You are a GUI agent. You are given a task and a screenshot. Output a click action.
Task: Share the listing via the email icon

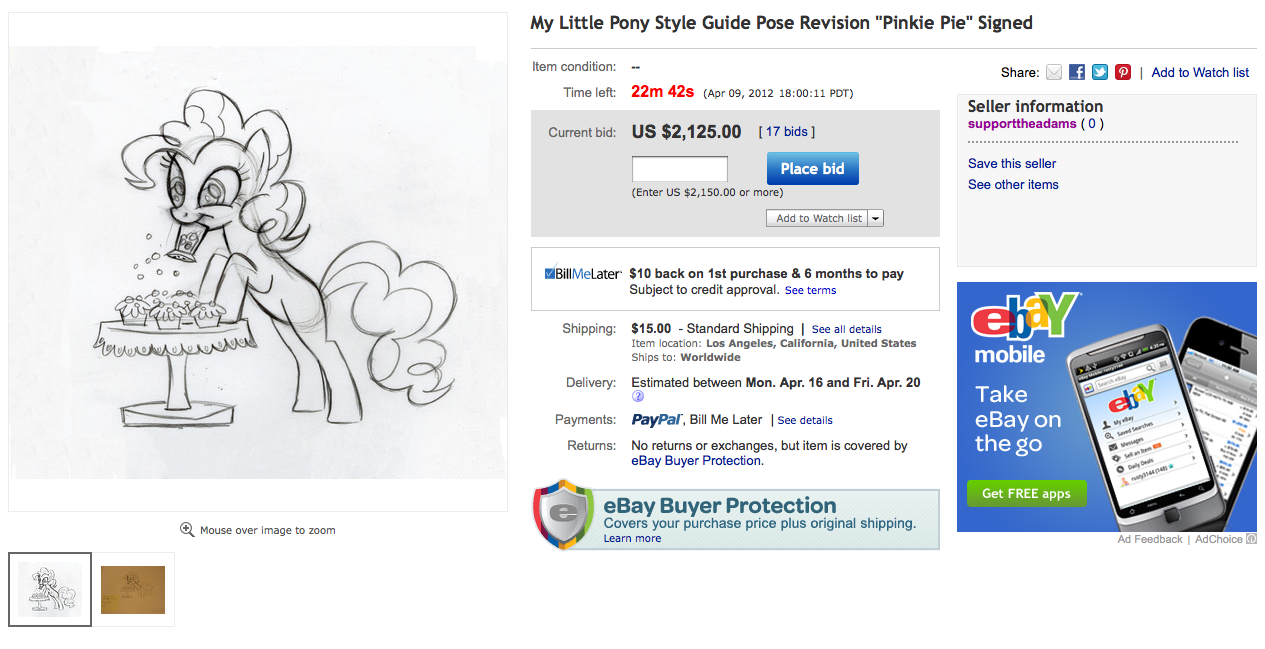[1054, 72]
